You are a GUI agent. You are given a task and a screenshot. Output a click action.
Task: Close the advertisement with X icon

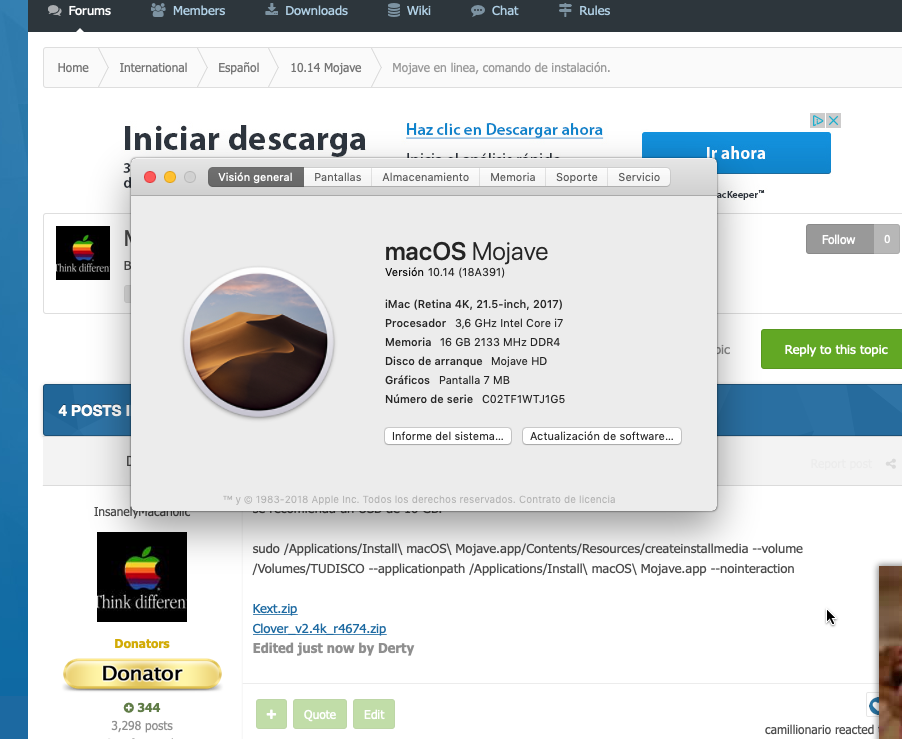pos(833,120)
